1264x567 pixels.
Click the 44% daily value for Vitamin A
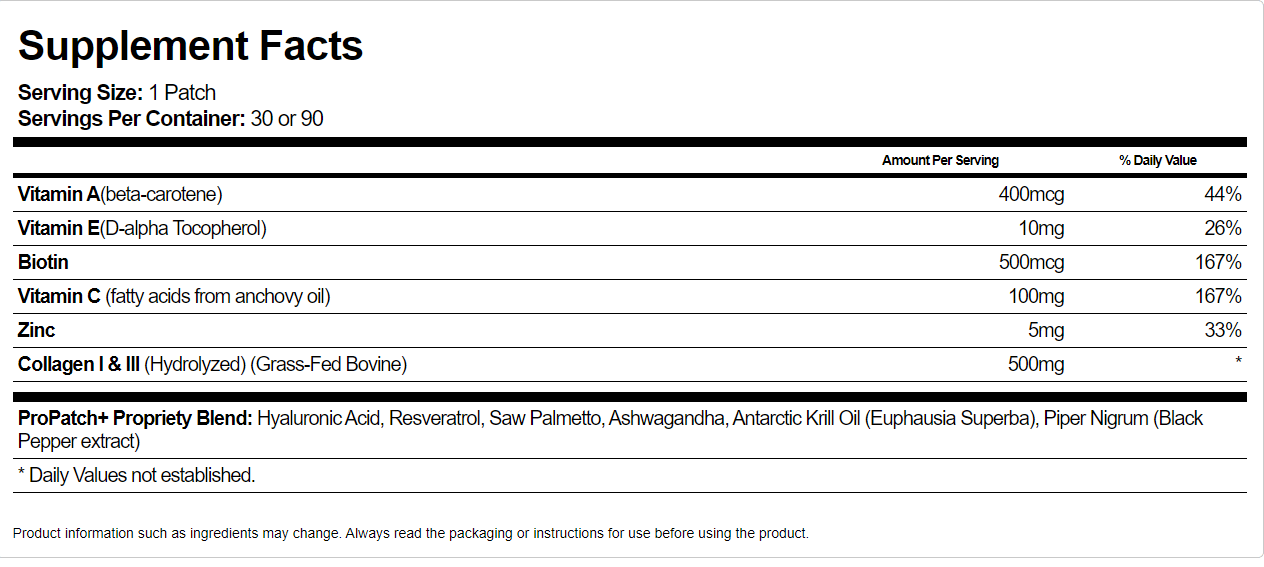click(x=1223, y=194)
